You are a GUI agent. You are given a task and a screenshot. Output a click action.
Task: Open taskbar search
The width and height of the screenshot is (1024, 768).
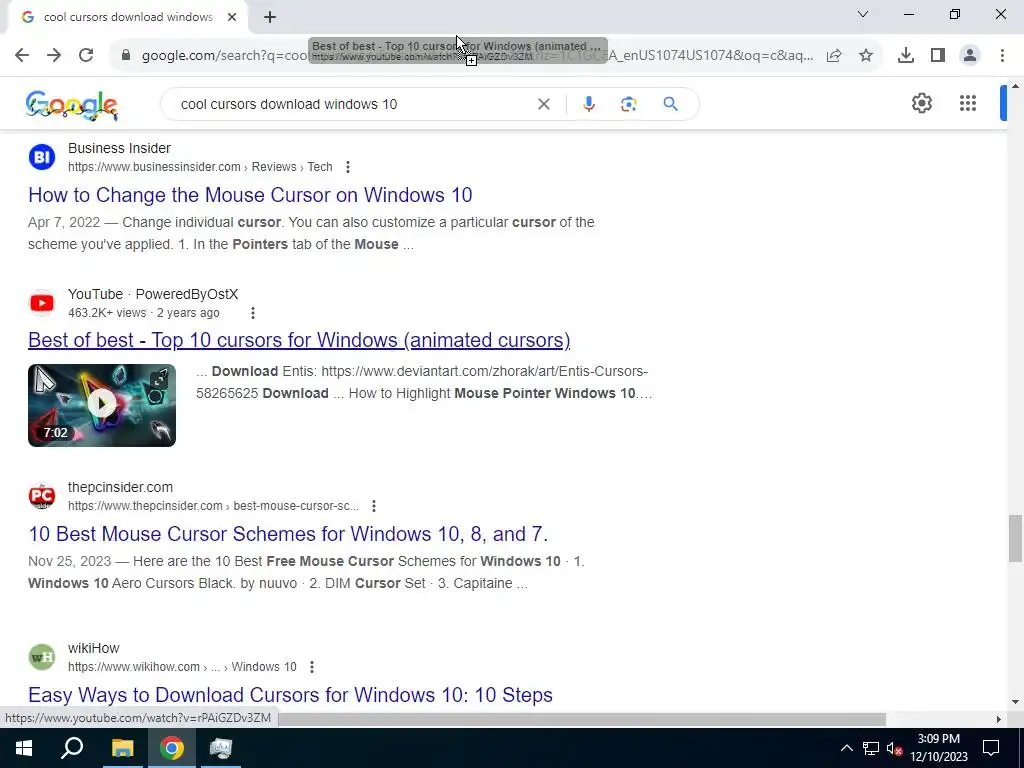72,748
